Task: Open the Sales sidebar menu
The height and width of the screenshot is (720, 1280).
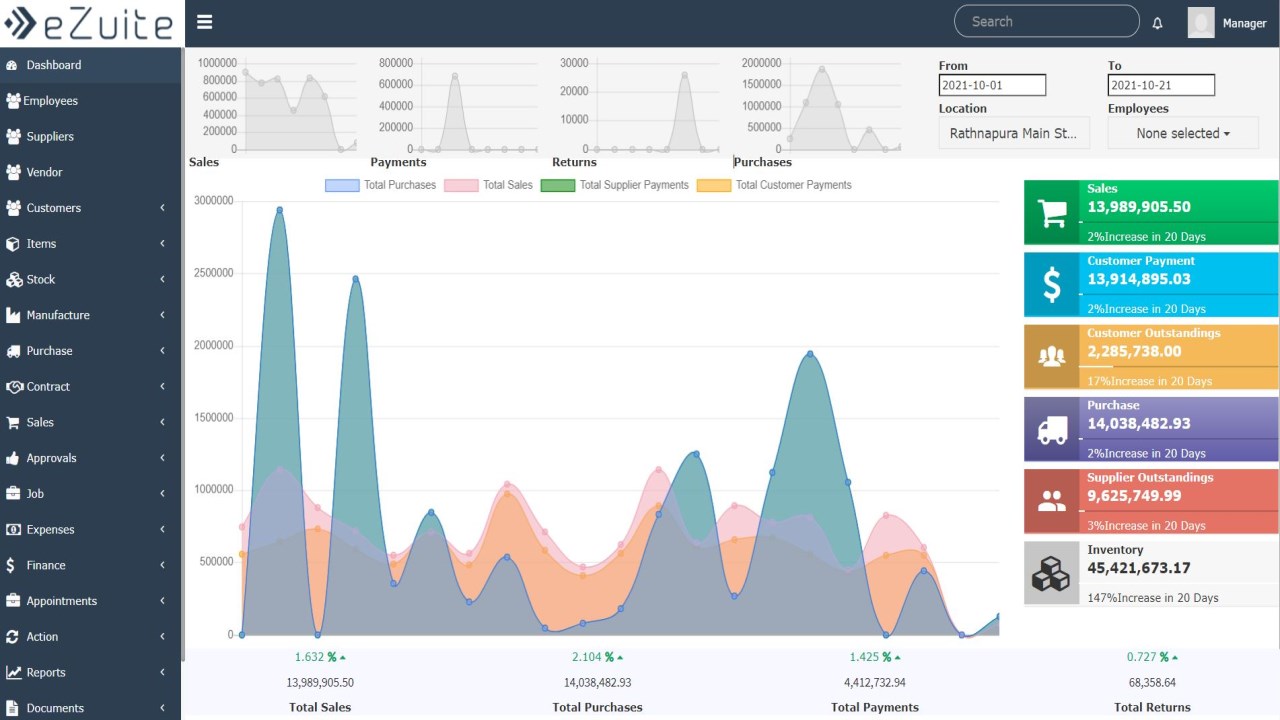Action: coord(90,422)
